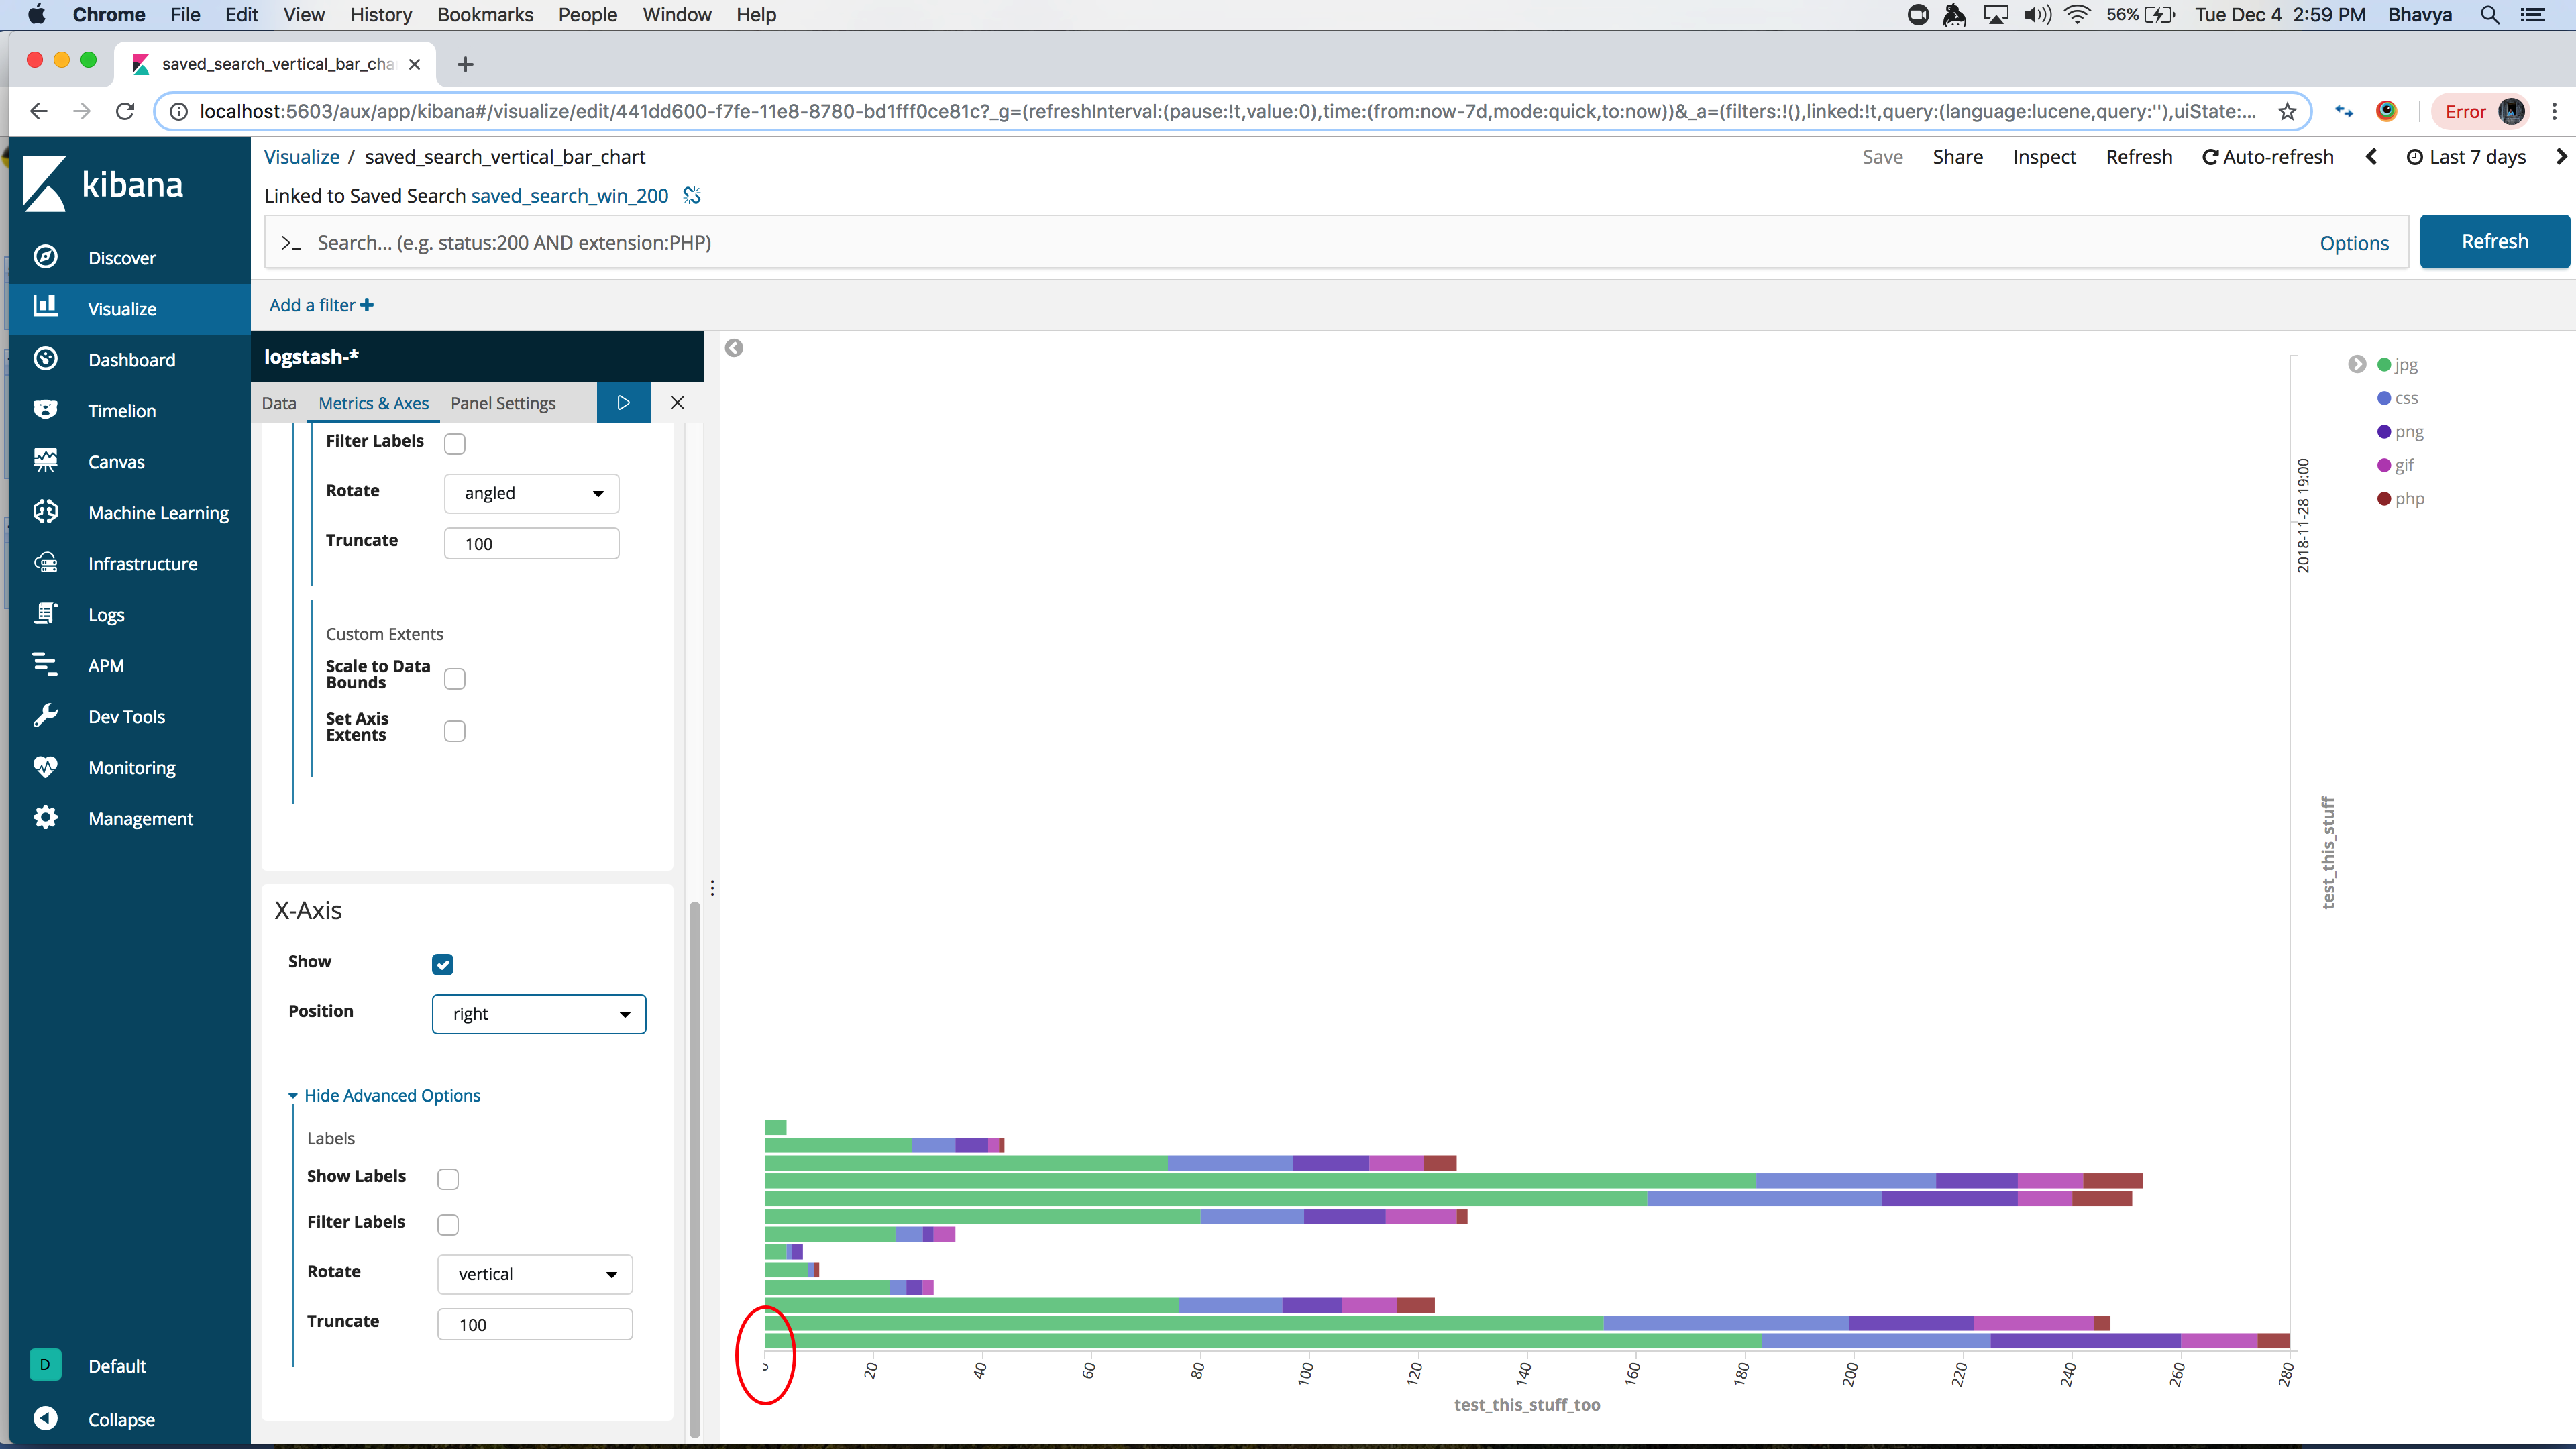Click the blue Refresh button

click(2494, 242)
